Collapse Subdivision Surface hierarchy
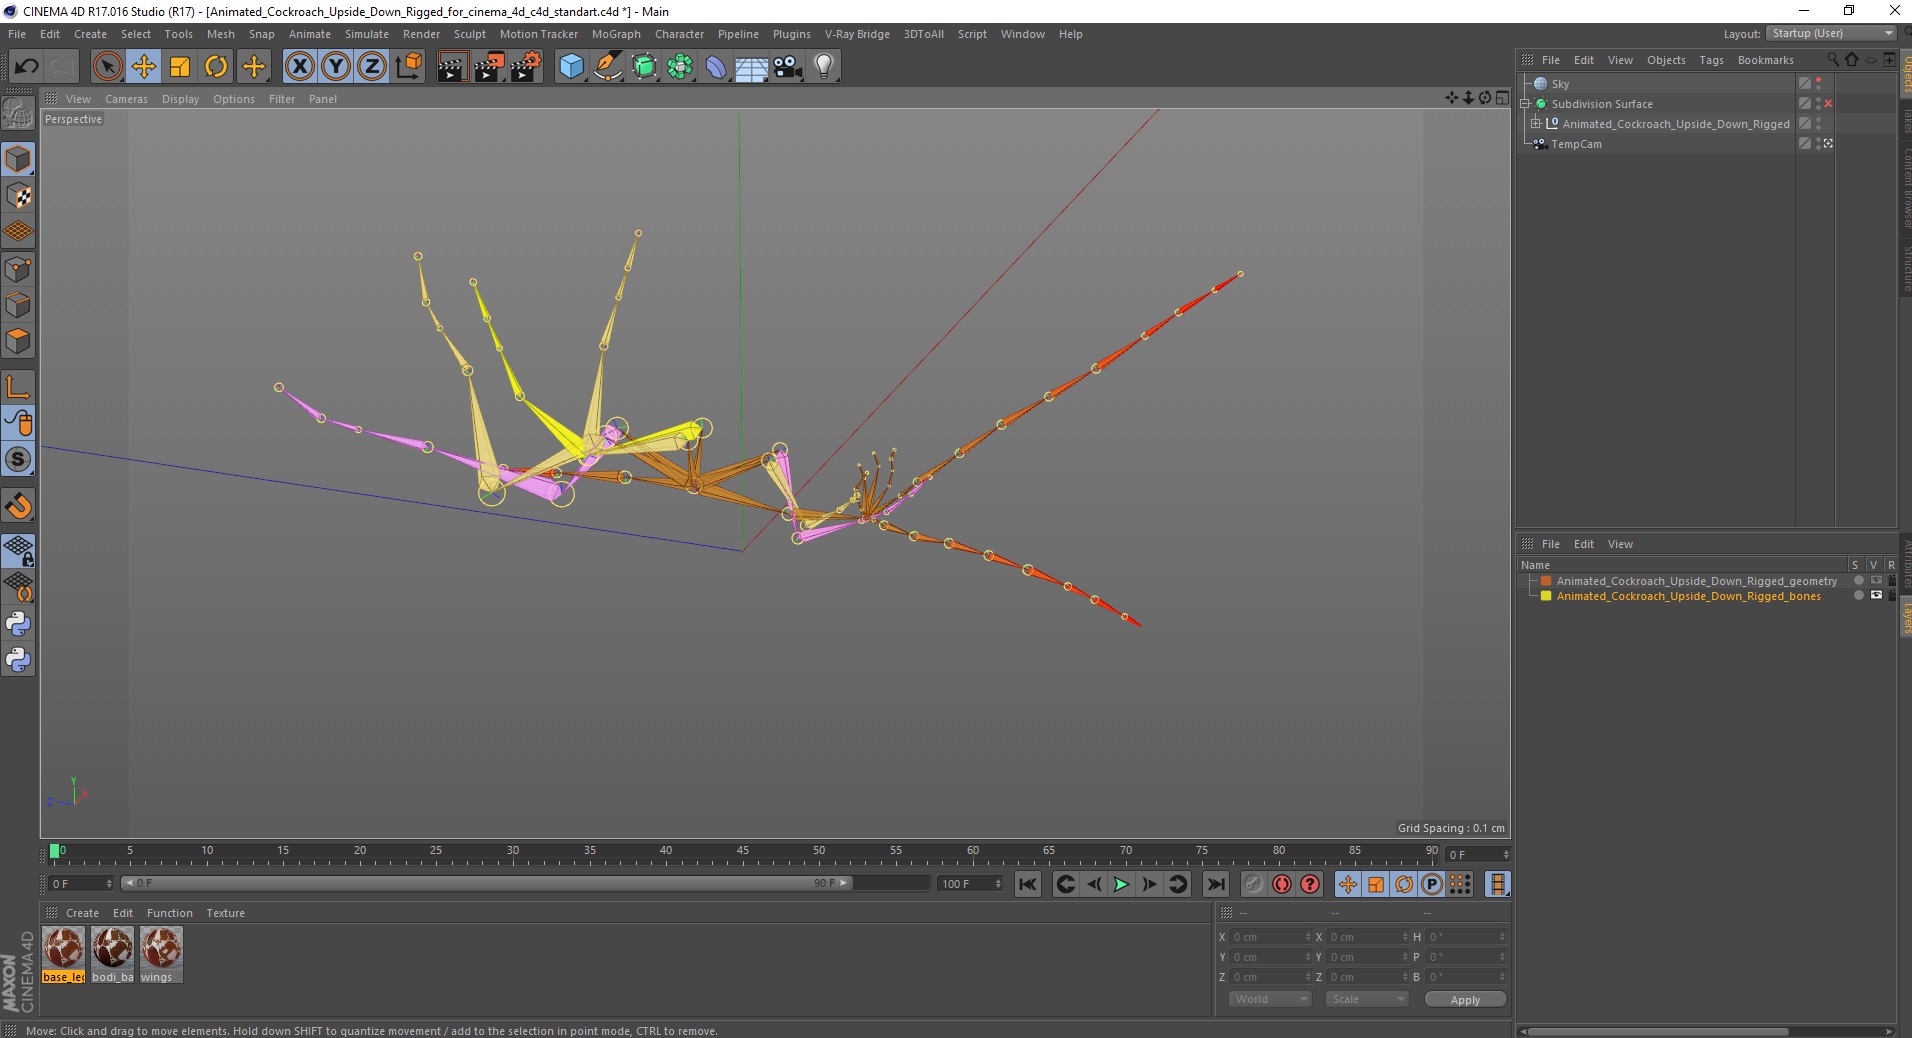1912x1038 pixels. pyautogui.click(x=1525, y=104)
